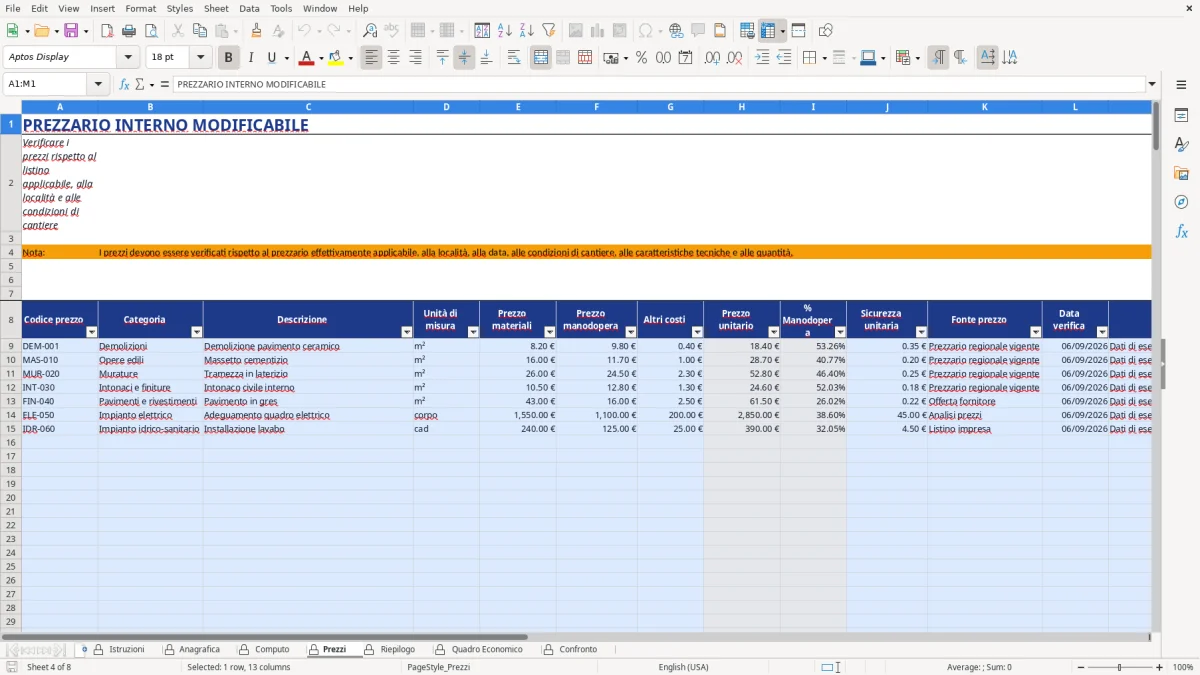Insert hyperlink icon
The image size is (1200, 675).
676,31
